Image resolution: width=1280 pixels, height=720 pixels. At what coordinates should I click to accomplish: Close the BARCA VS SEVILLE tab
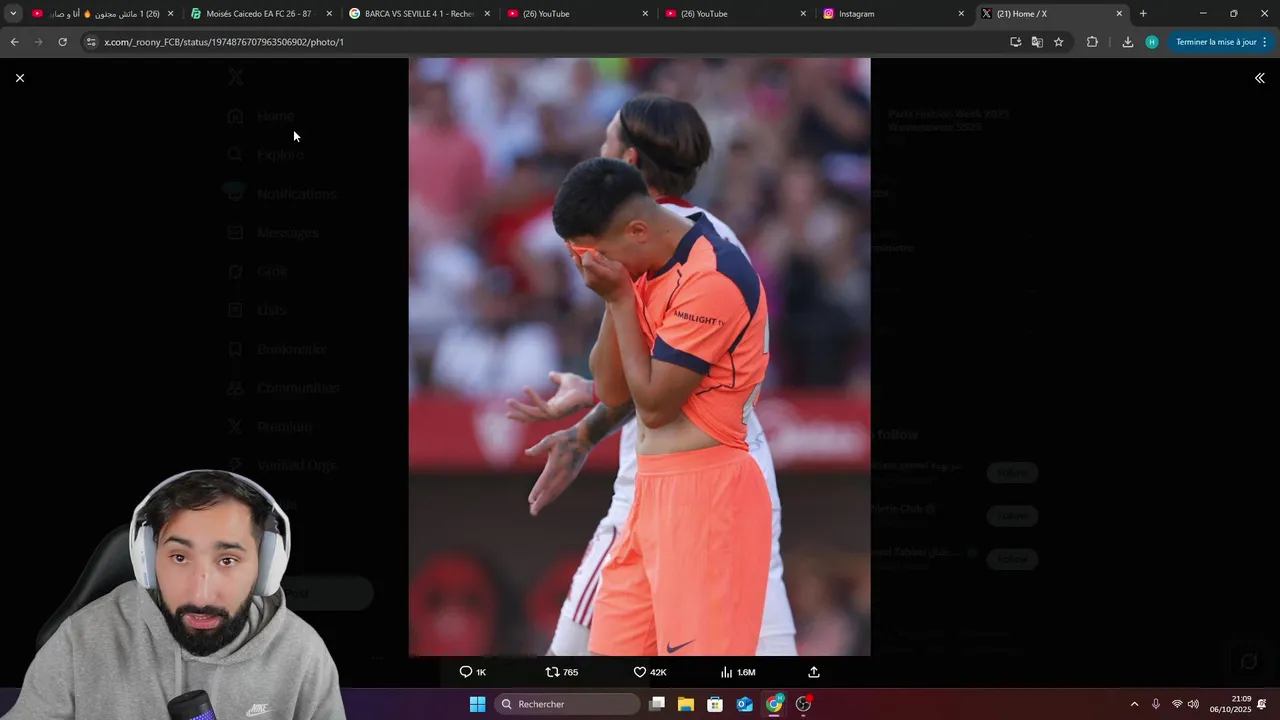point(487,14)
